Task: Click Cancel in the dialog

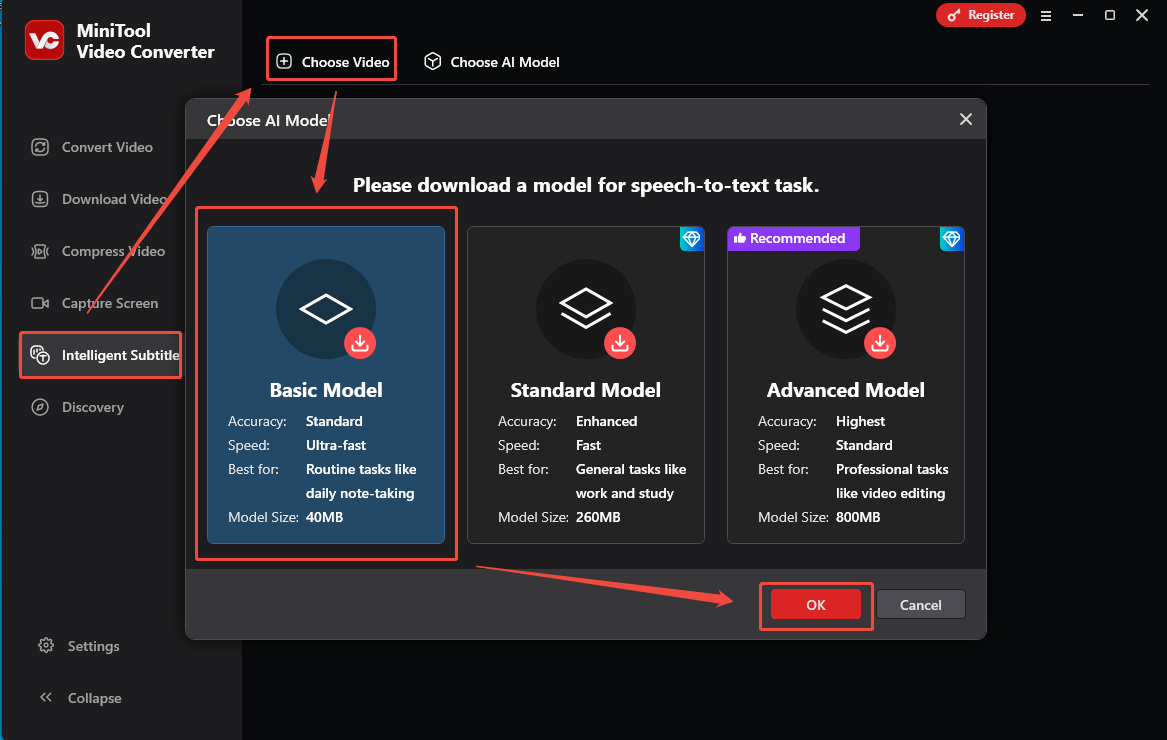Action: (921, 605)
